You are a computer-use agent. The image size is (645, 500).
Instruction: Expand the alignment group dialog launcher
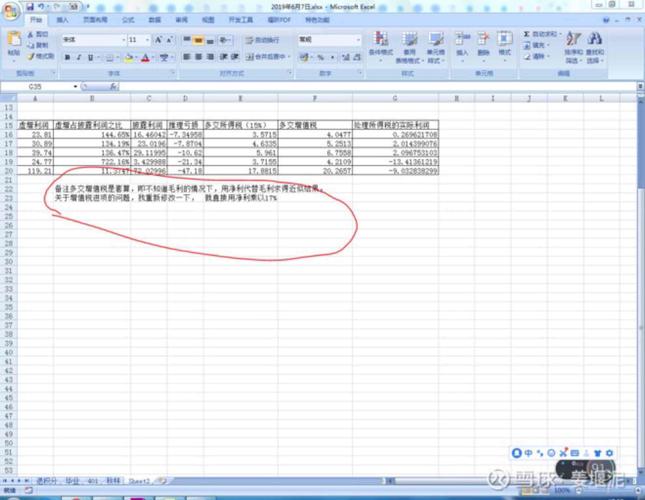(289, 73)
